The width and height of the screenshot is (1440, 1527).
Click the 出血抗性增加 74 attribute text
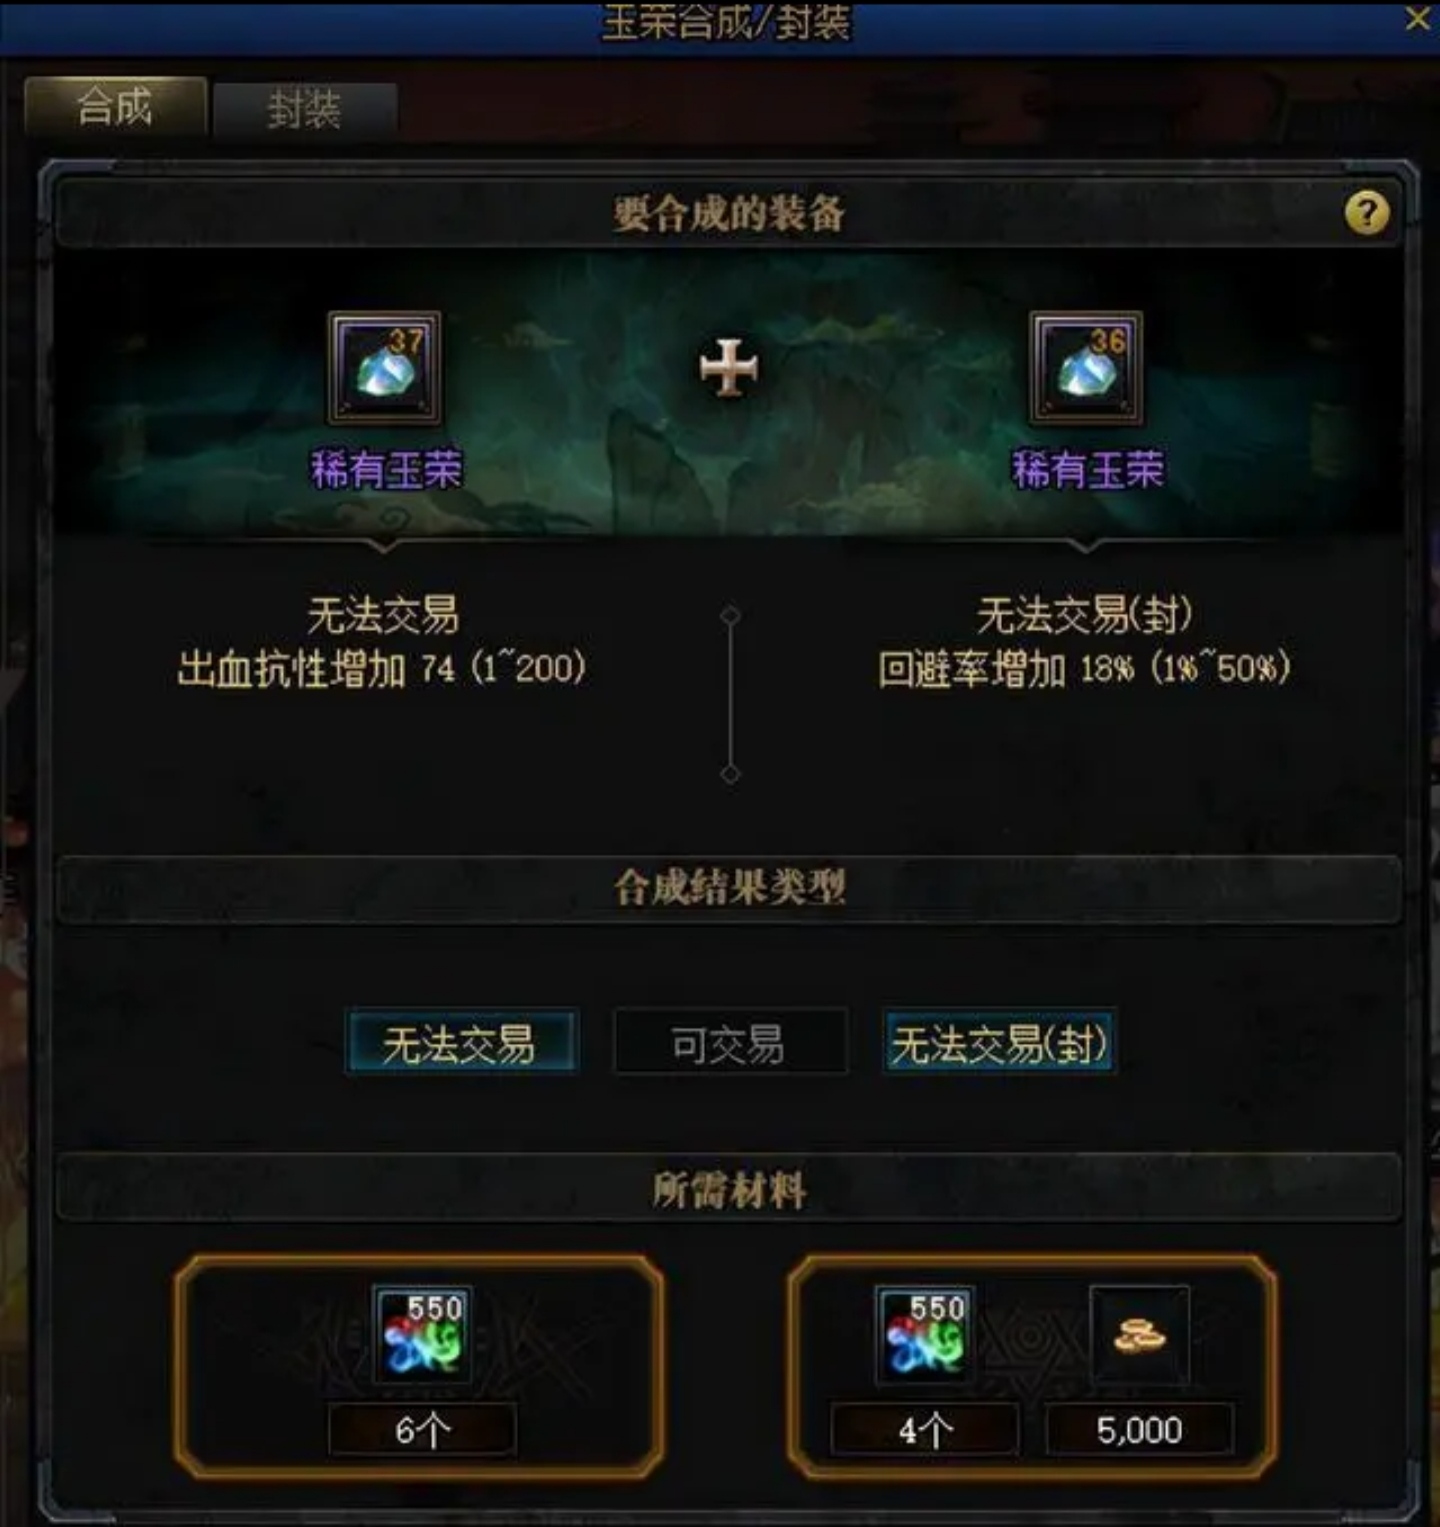click(x=382, y=669)
